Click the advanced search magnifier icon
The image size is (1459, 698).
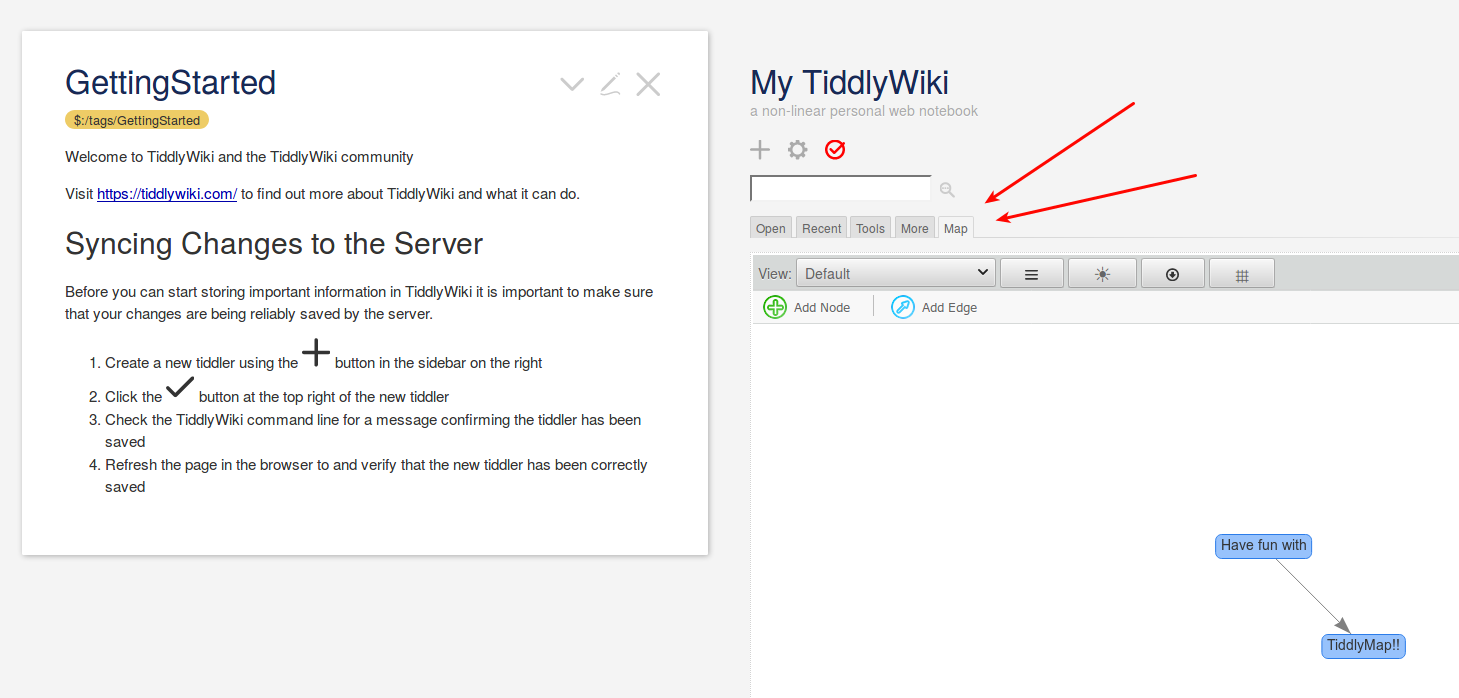[947, 189]
